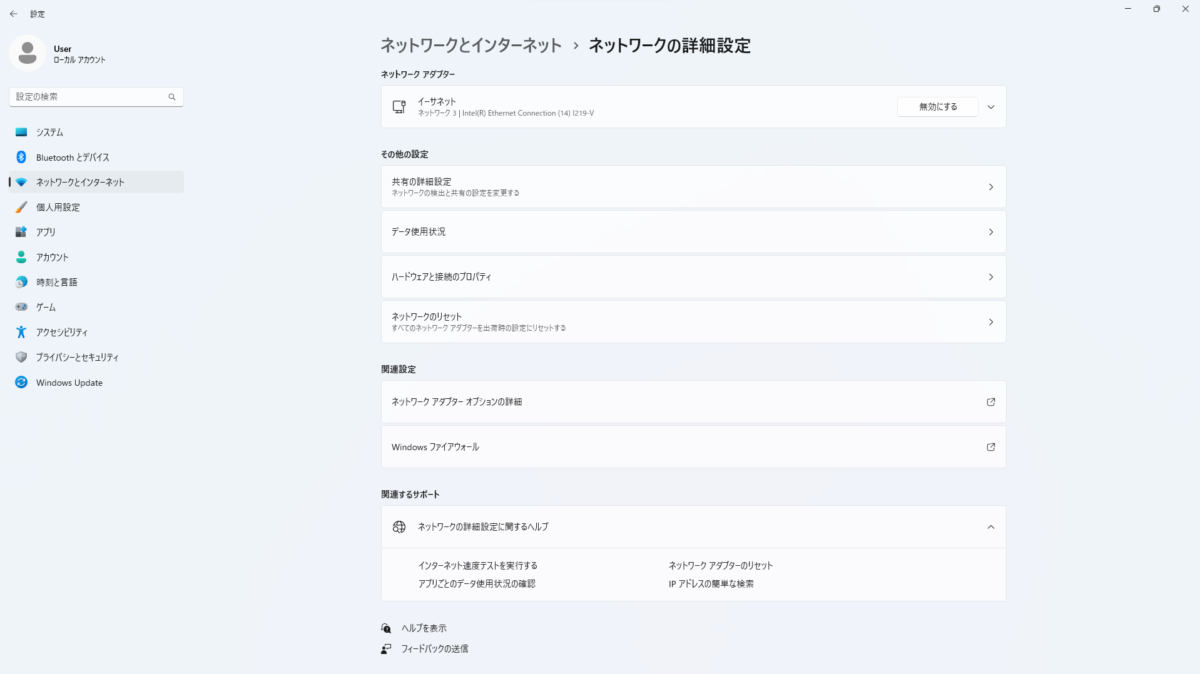Image resolution: width=1200 pixels, height=674 pixels.
Task: Click the User profile avatar
Action: tap(27, 53)
